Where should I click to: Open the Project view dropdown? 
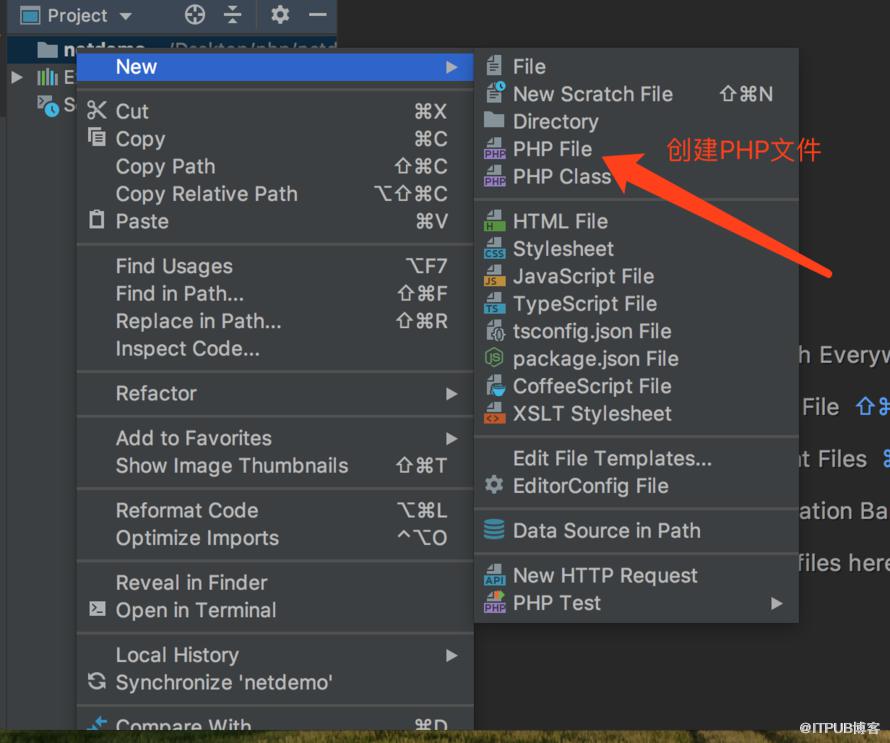click(125, 16)
